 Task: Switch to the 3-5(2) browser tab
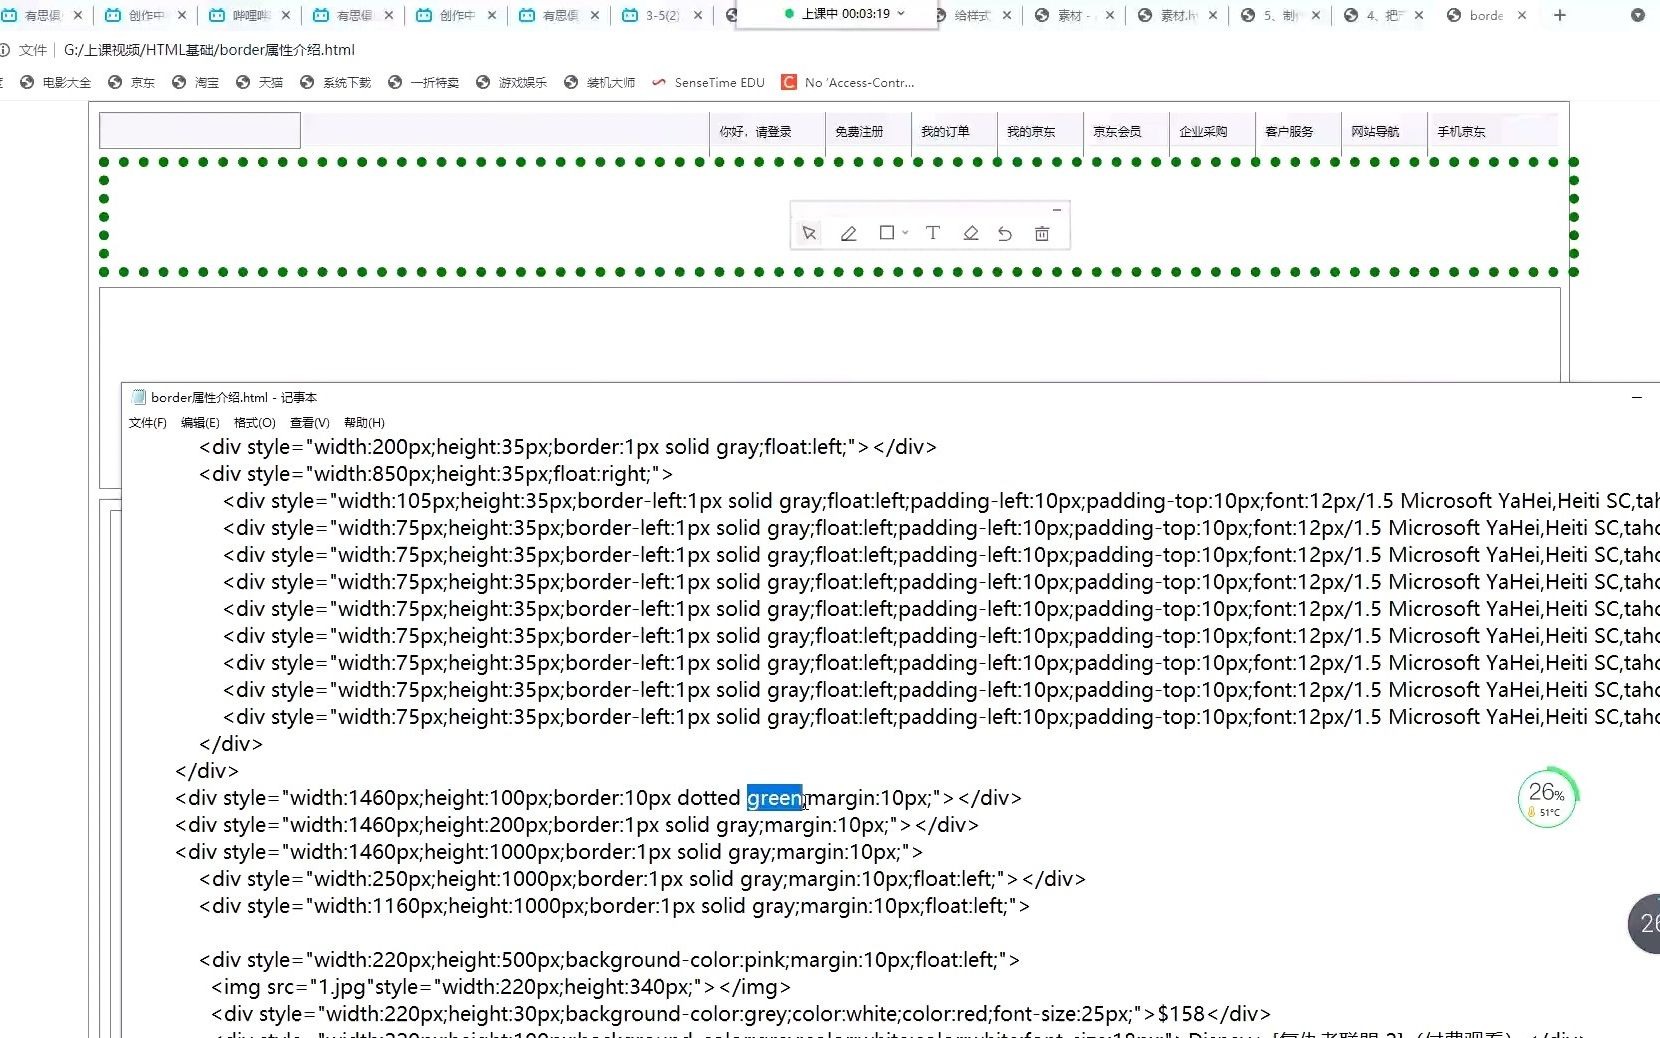(x=661, y=15)
